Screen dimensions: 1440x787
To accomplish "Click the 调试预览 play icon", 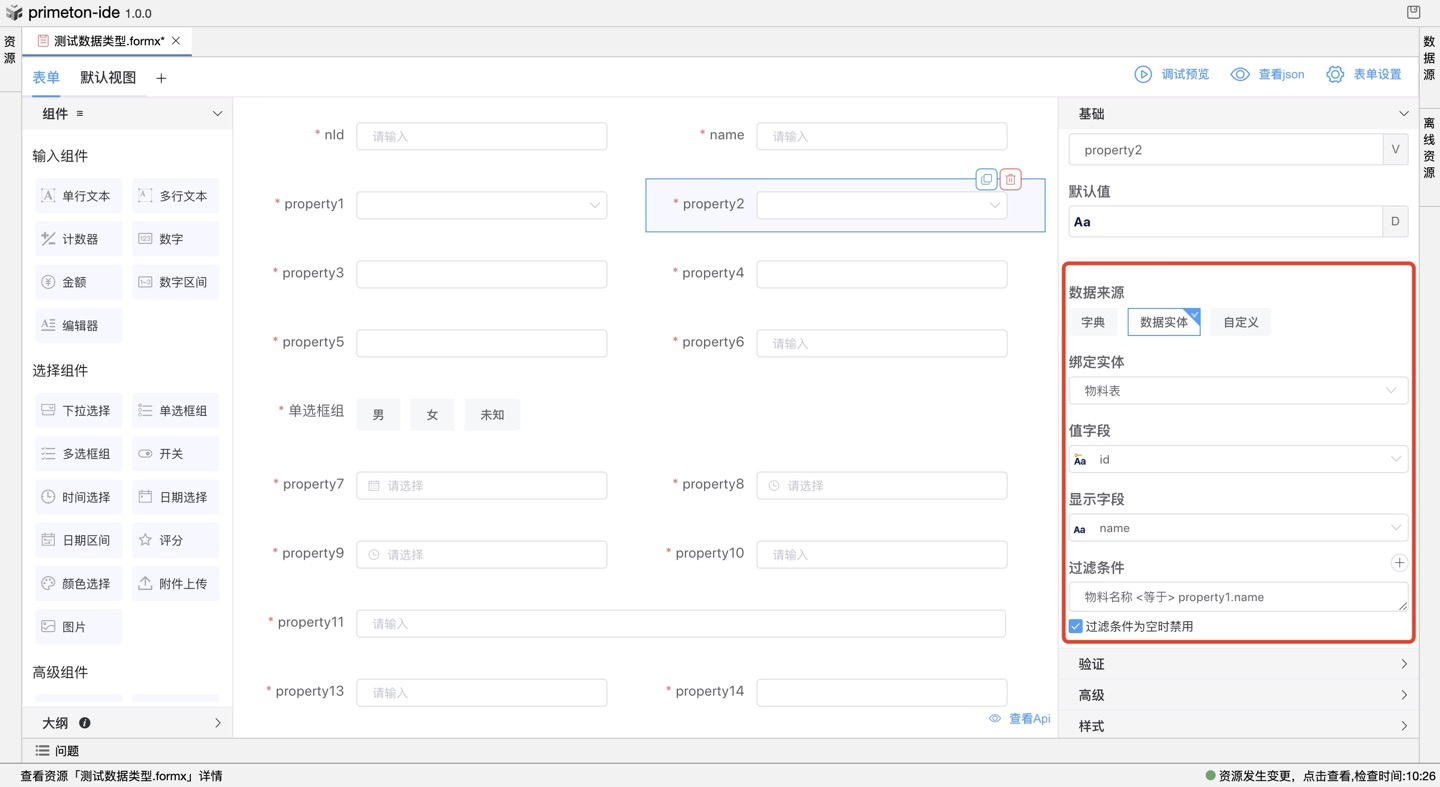I will coord(1143,75).
